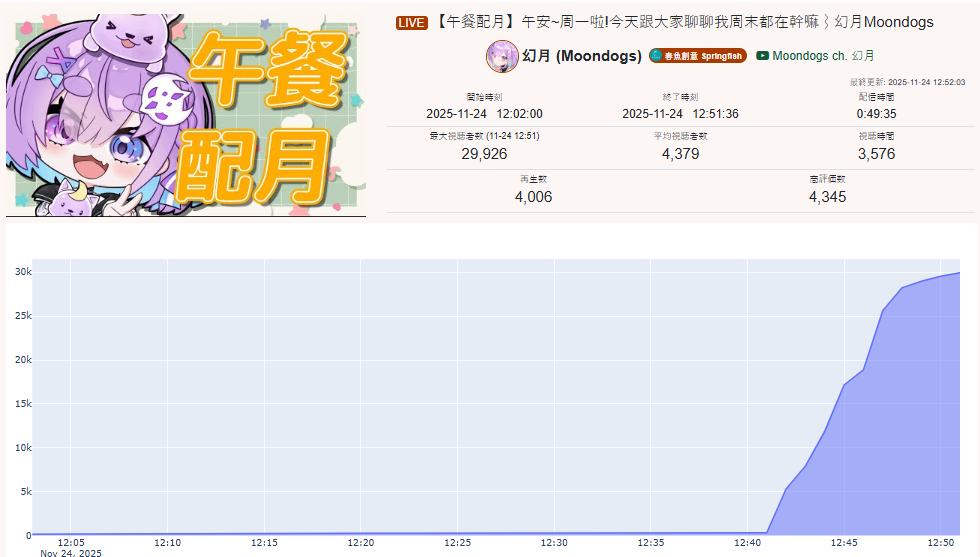The height and width of the screenshot is (557, 980).
Task: Click the likes count value 4,345
Action: (827, 197)
